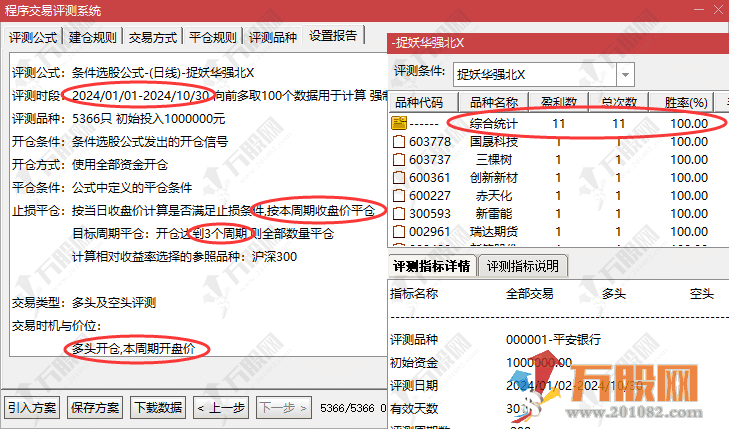Click the icon beside stock 603778
Screen dimensions: 729x429
coord(400,141)
